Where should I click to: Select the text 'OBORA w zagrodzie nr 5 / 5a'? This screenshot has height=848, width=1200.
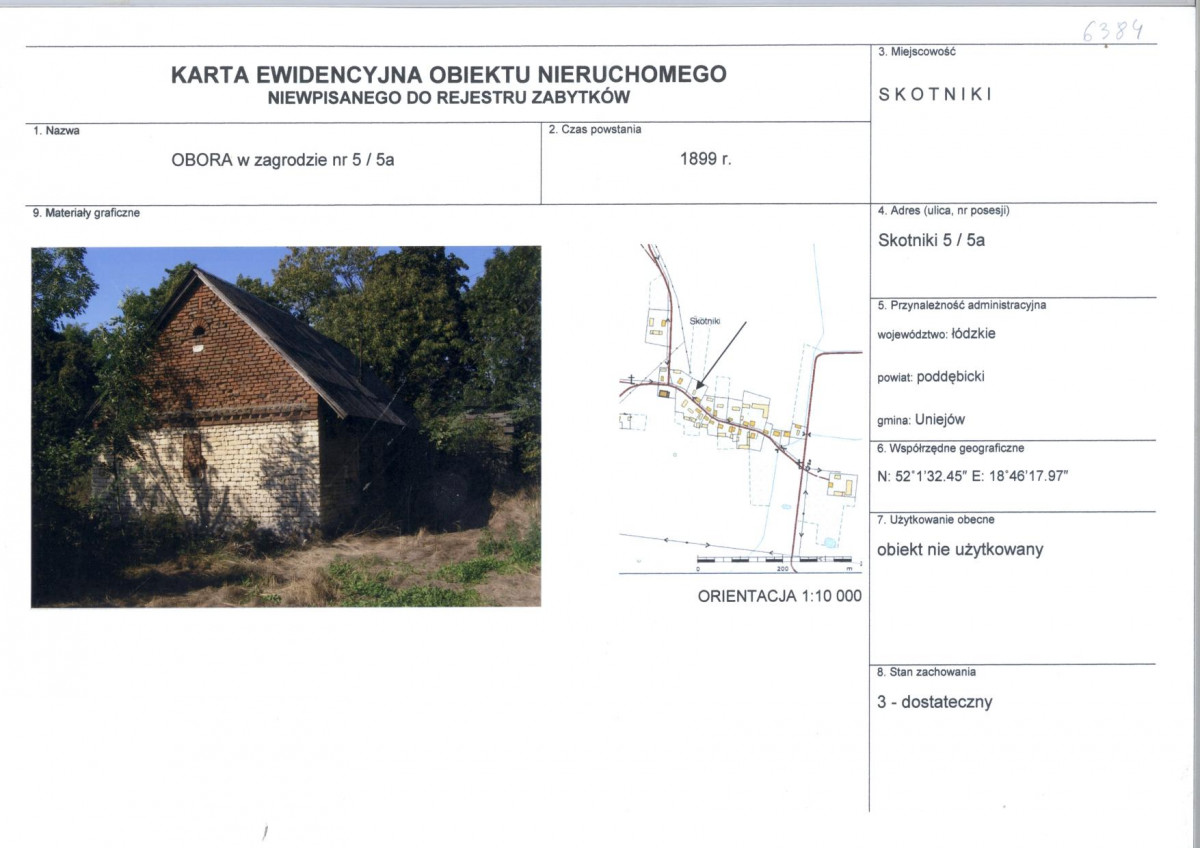283,160
